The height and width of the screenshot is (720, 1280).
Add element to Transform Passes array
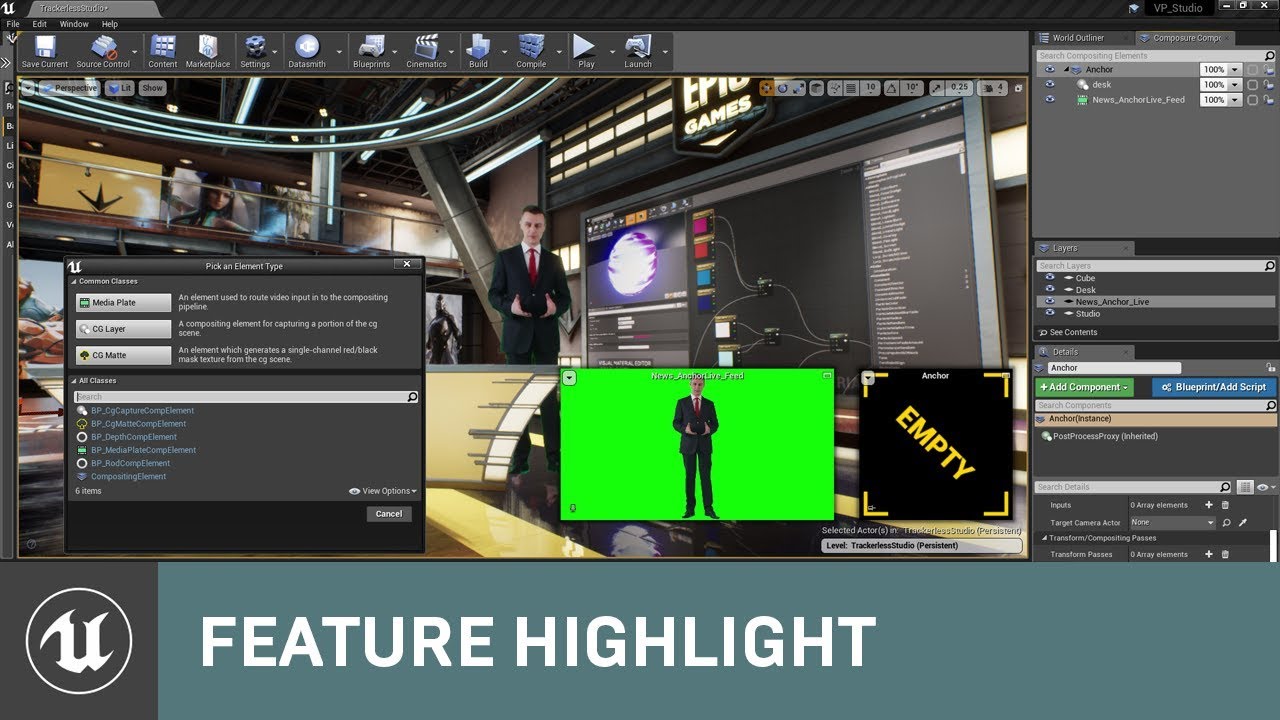coord(1209,554)
